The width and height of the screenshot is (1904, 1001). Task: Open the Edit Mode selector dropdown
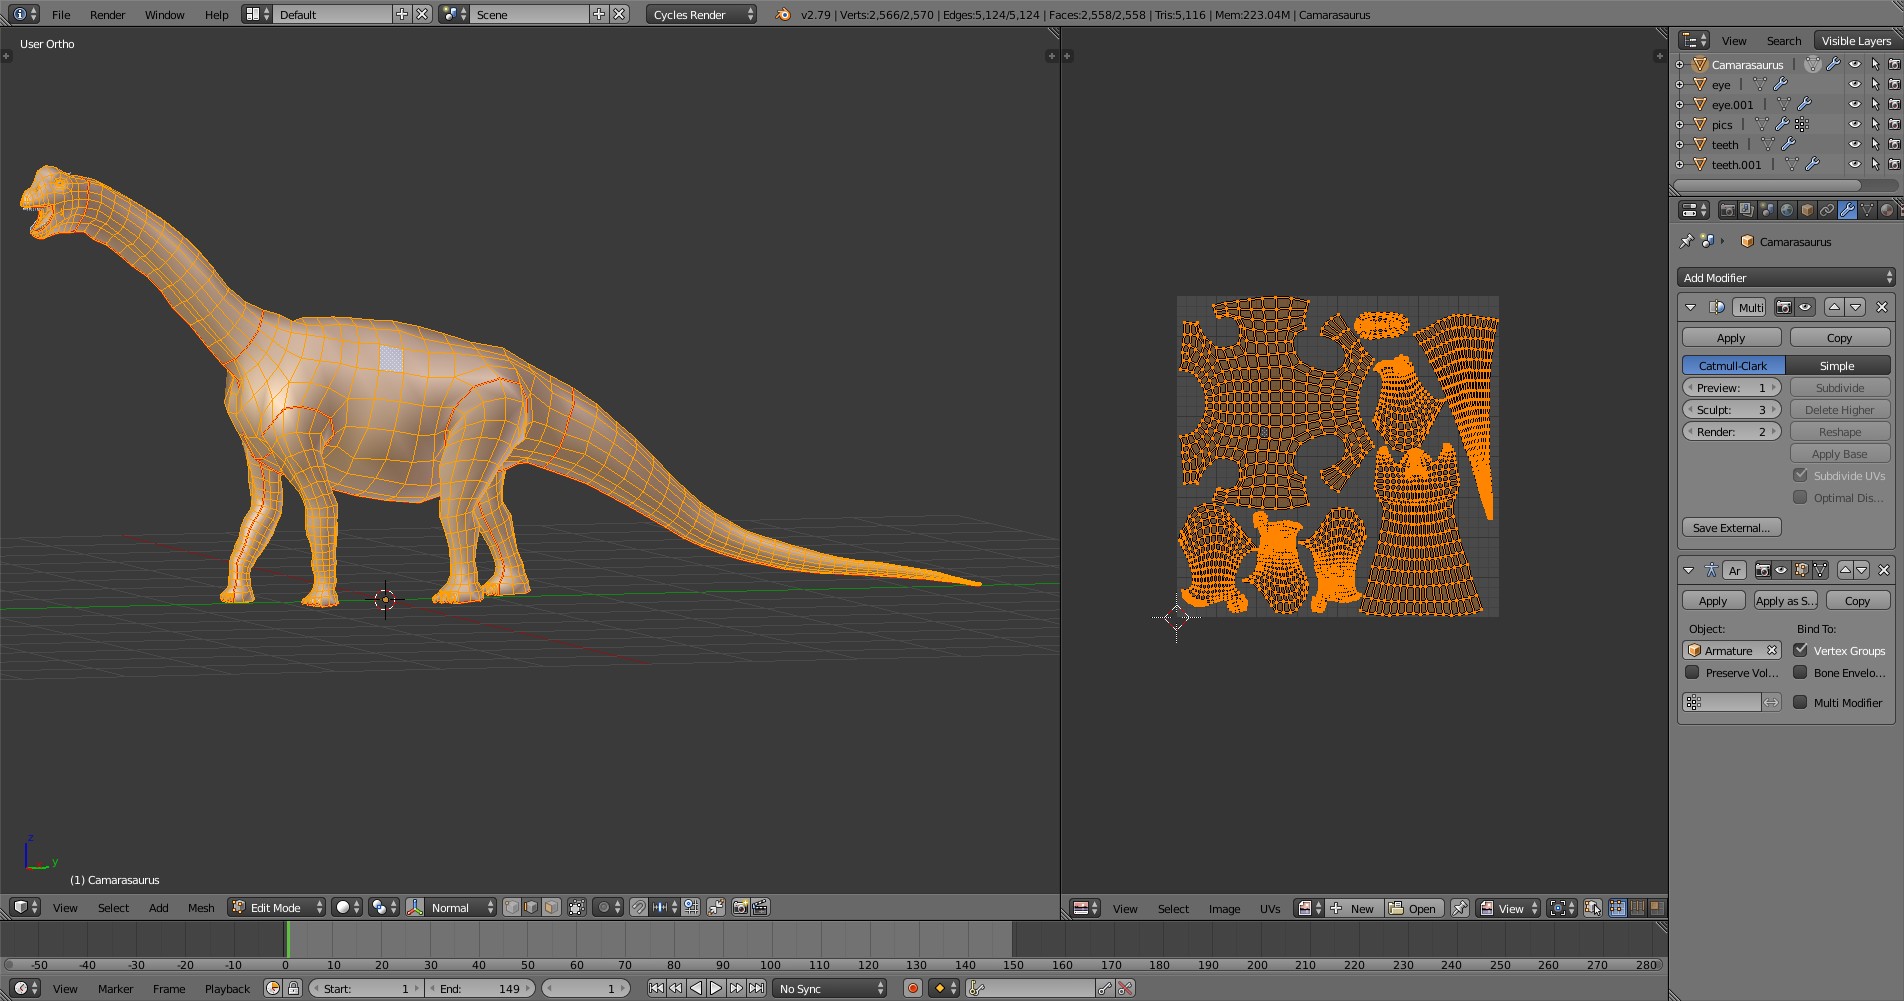click(276, 907)
